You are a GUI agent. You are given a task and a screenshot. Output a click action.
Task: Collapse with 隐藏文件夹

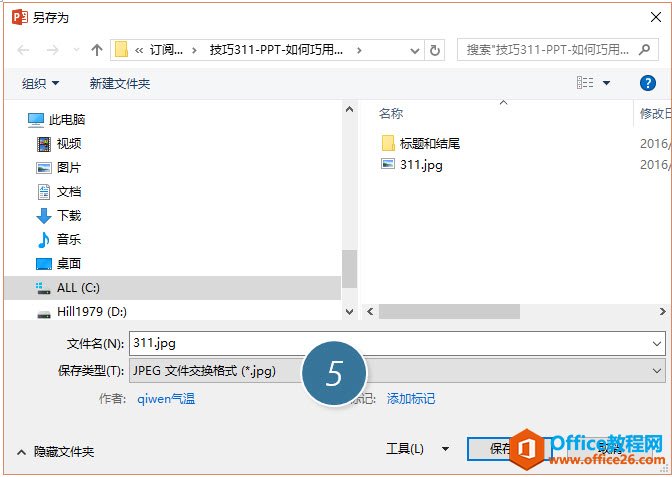coord(56,452)
